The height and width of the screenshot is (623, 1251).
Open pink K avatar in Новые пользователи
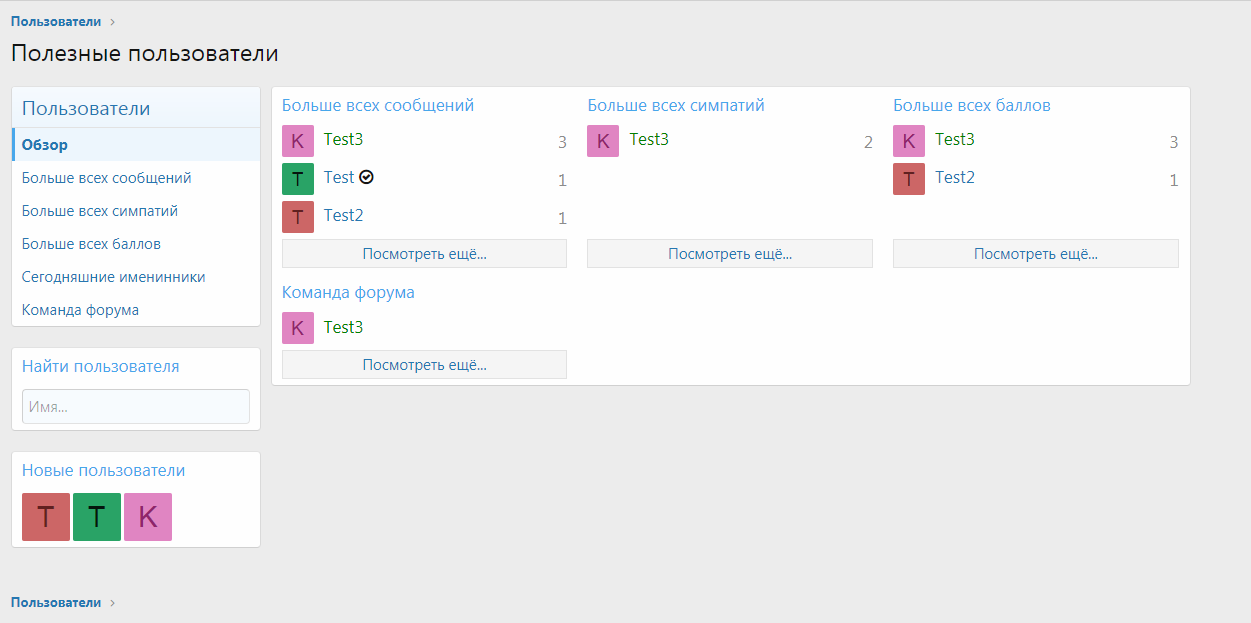[x=148, y=517]
